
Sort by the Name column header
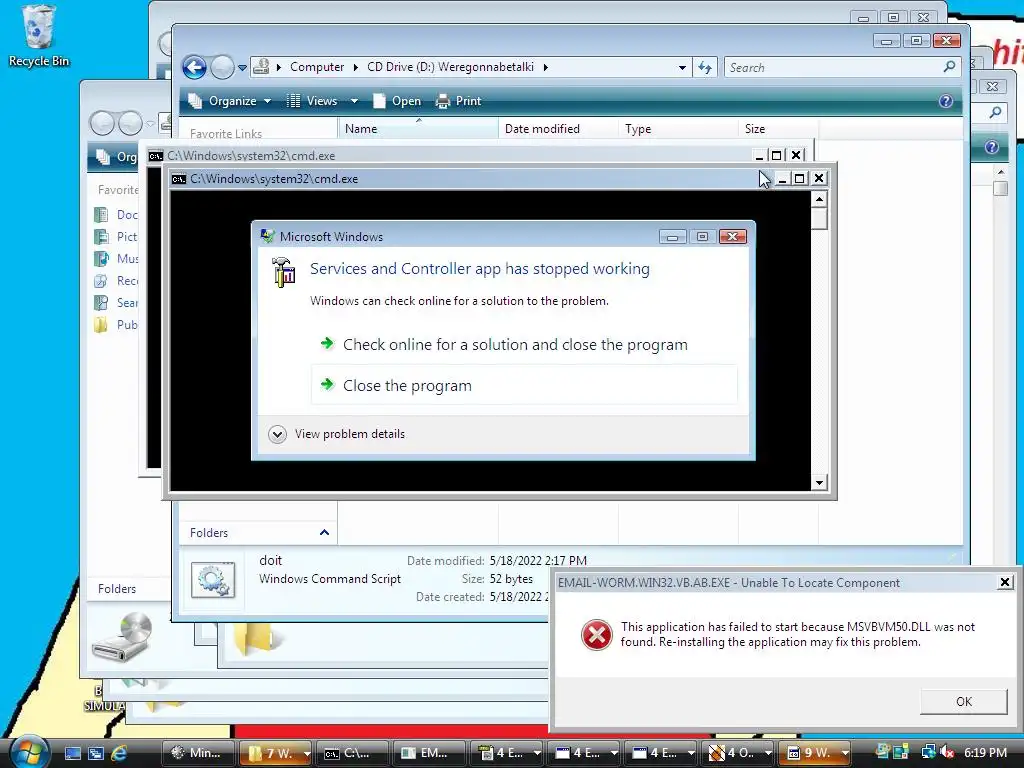418,129
